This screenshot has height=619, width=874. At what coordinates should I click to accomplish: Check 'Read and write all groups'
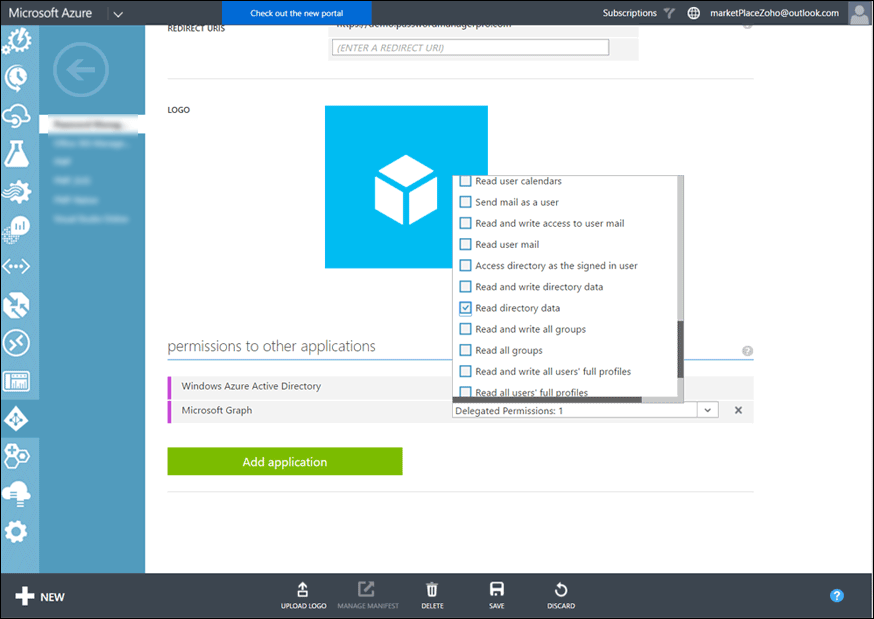pyautogui.click(x=465, y=329)
